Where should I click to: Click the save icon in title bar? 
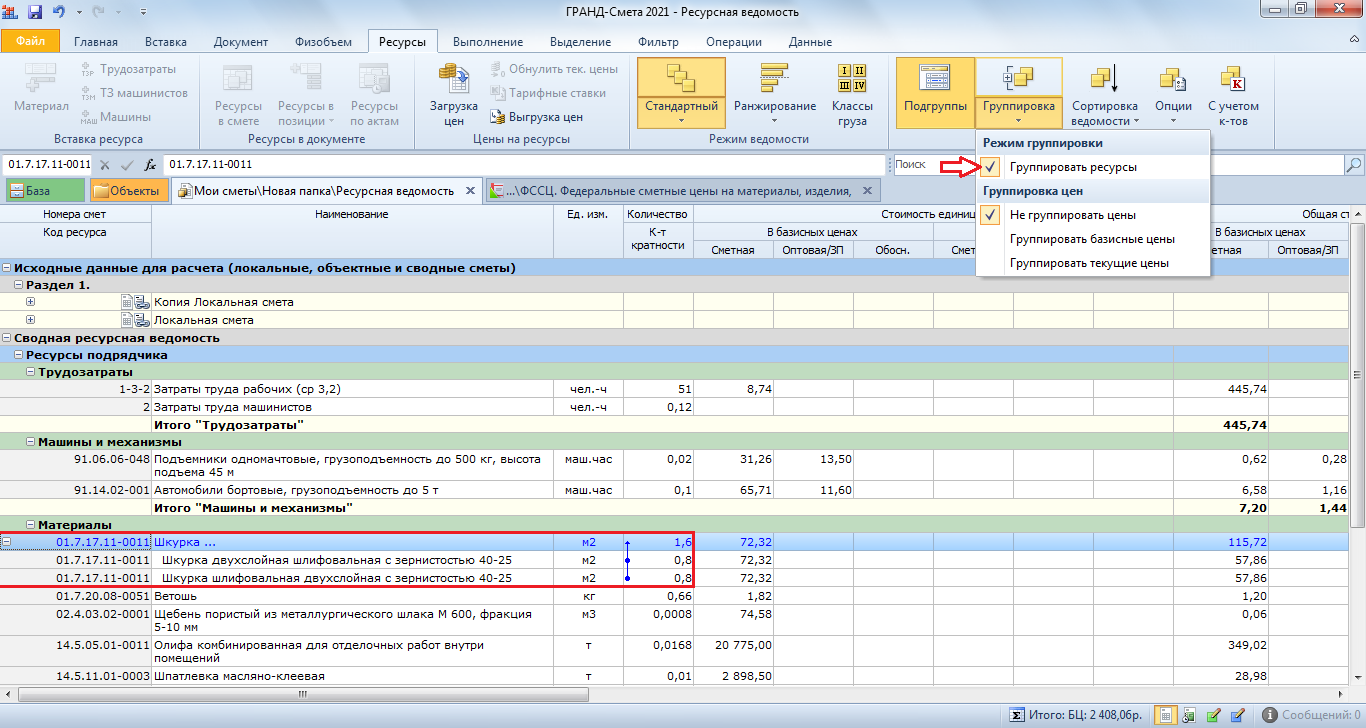click(x=35, y=12)
